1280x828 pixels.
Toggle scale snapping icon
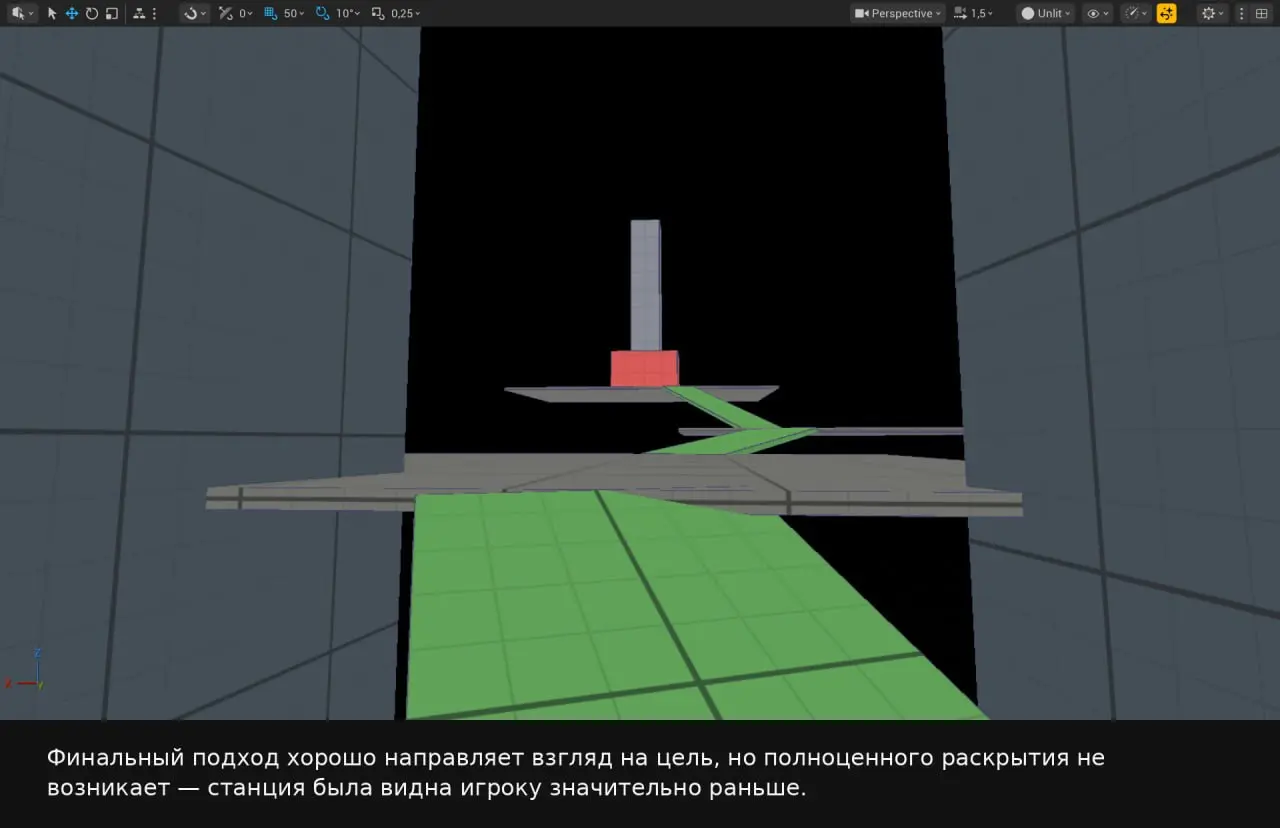click(378, 13)
